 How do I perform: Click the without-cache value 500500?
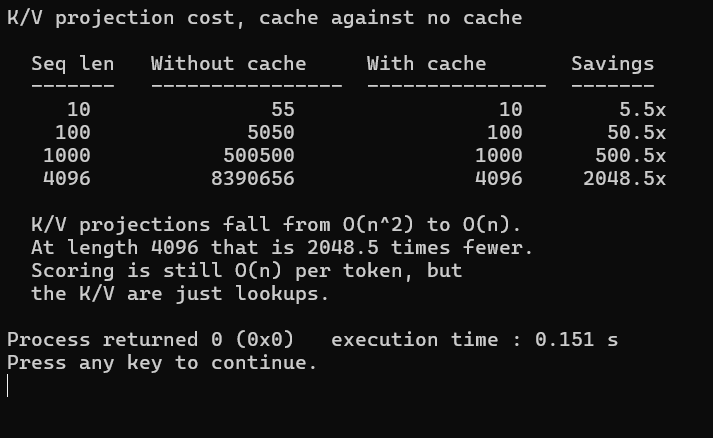(259, 156)
